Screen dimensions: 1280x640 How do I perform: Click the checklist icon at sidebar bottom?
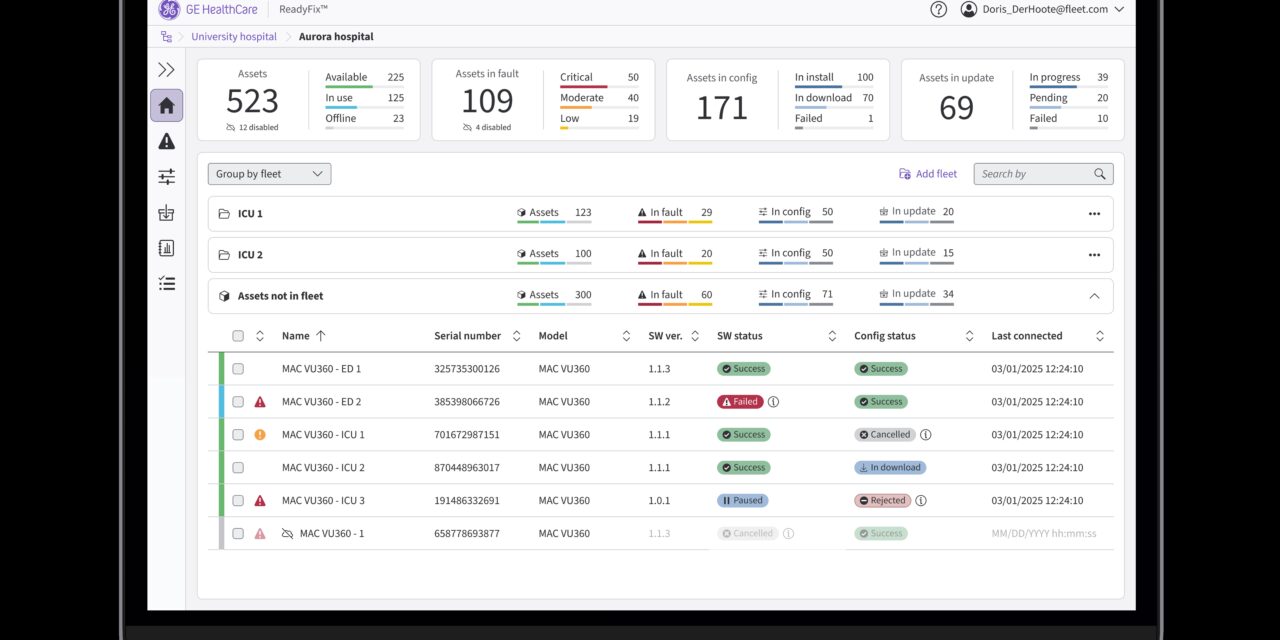pyautogui.click(x=166, y=283)
